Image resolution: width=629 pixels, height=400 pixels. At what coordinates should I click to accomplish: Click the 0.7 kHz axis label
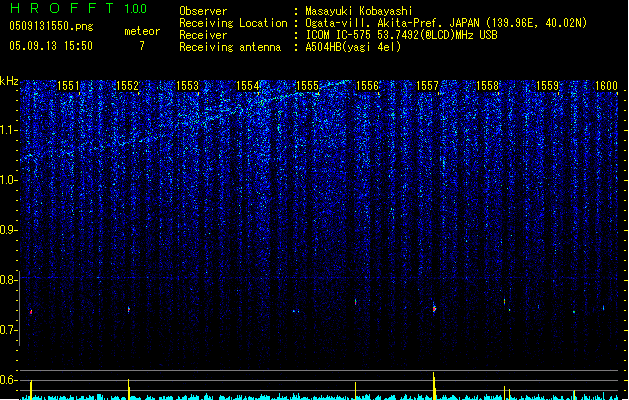[x=8, y=330]
